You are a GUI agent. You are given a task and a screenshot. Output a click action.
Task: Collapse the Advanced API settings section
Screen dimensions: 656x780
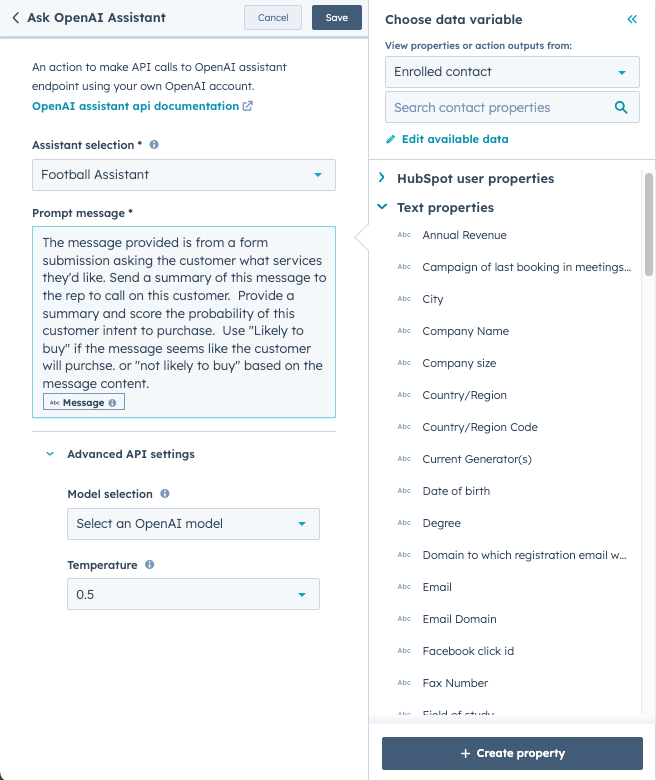tap(50, 454)
